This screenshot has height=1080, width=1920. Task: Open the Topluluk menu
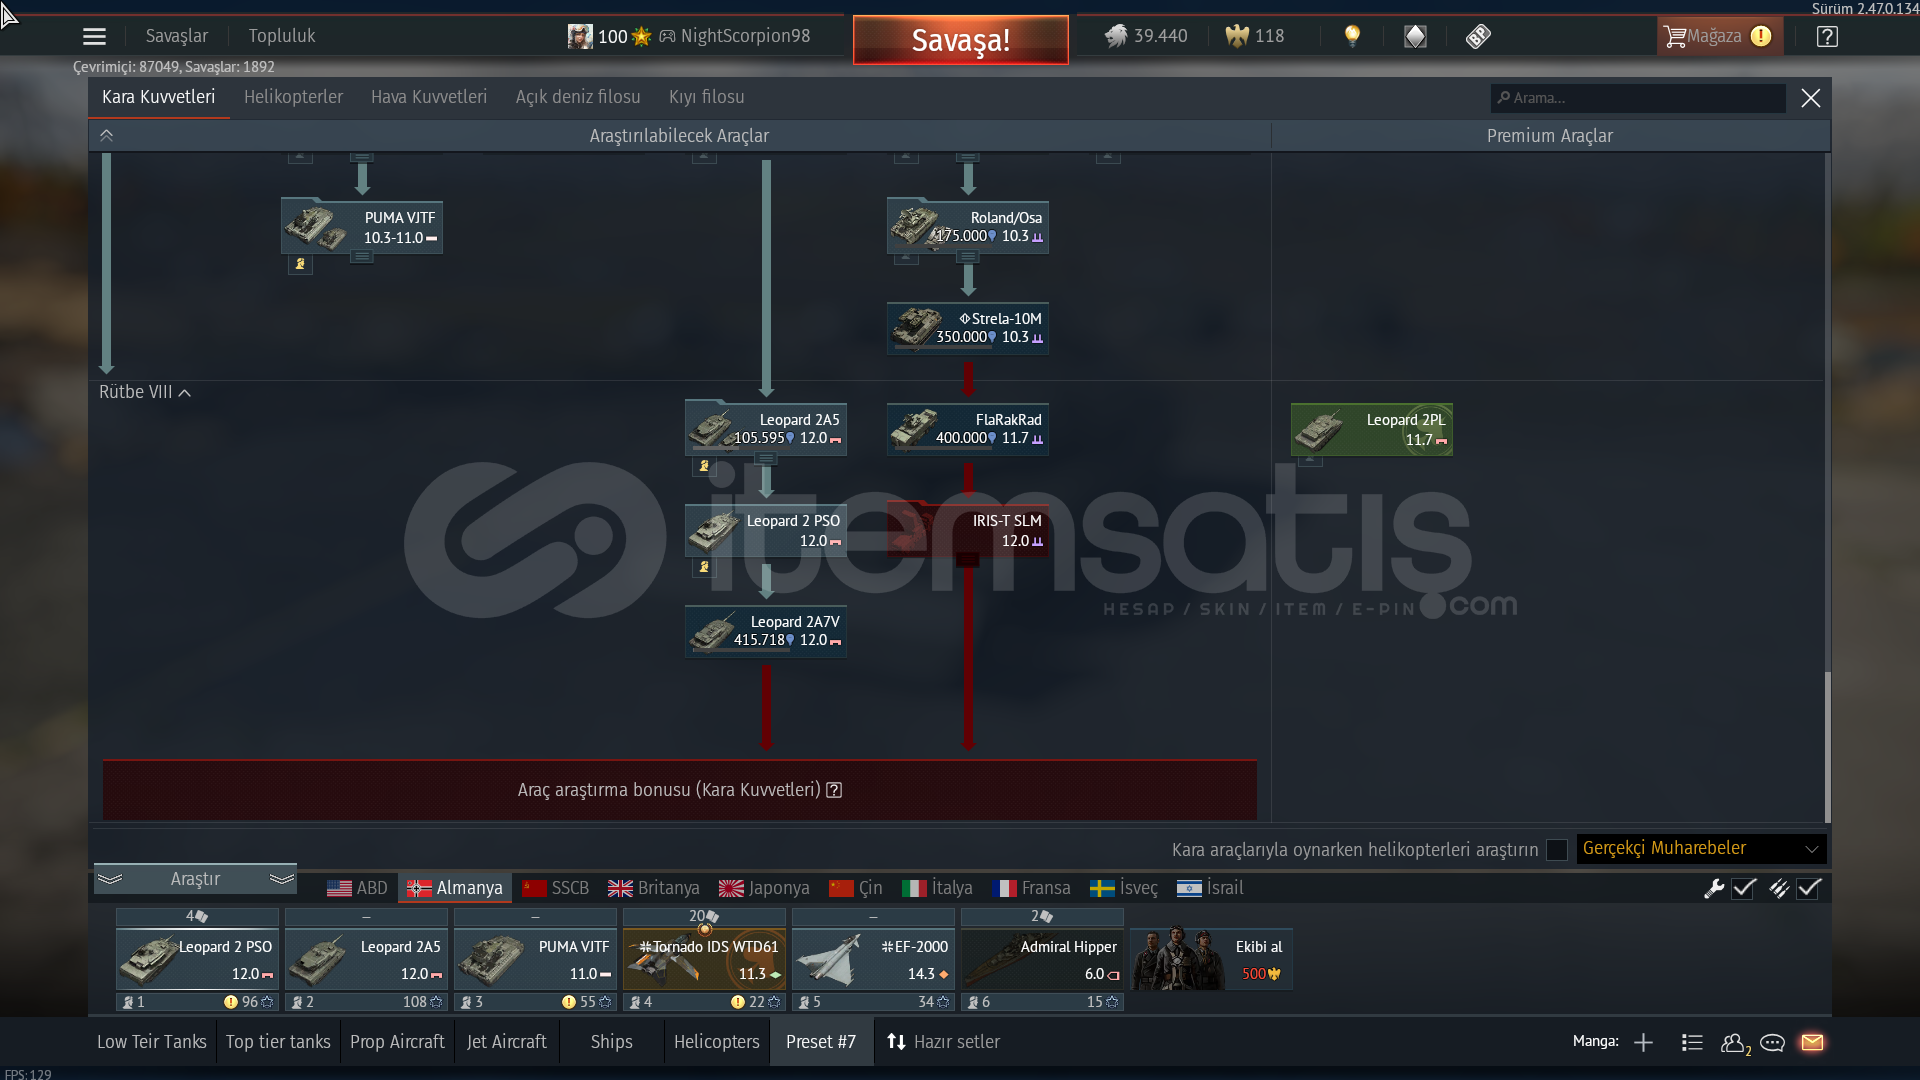282,36
